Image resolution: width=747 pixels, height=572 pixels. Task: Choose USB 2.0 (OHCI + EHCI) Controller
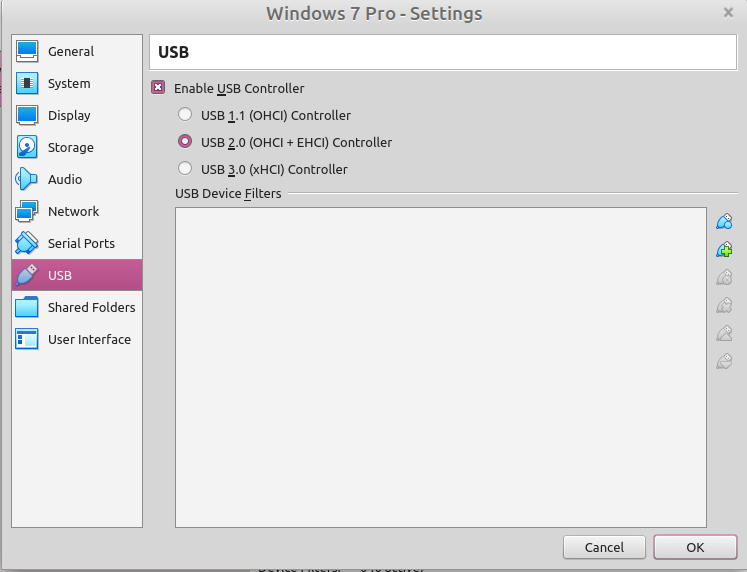[185, 142]
